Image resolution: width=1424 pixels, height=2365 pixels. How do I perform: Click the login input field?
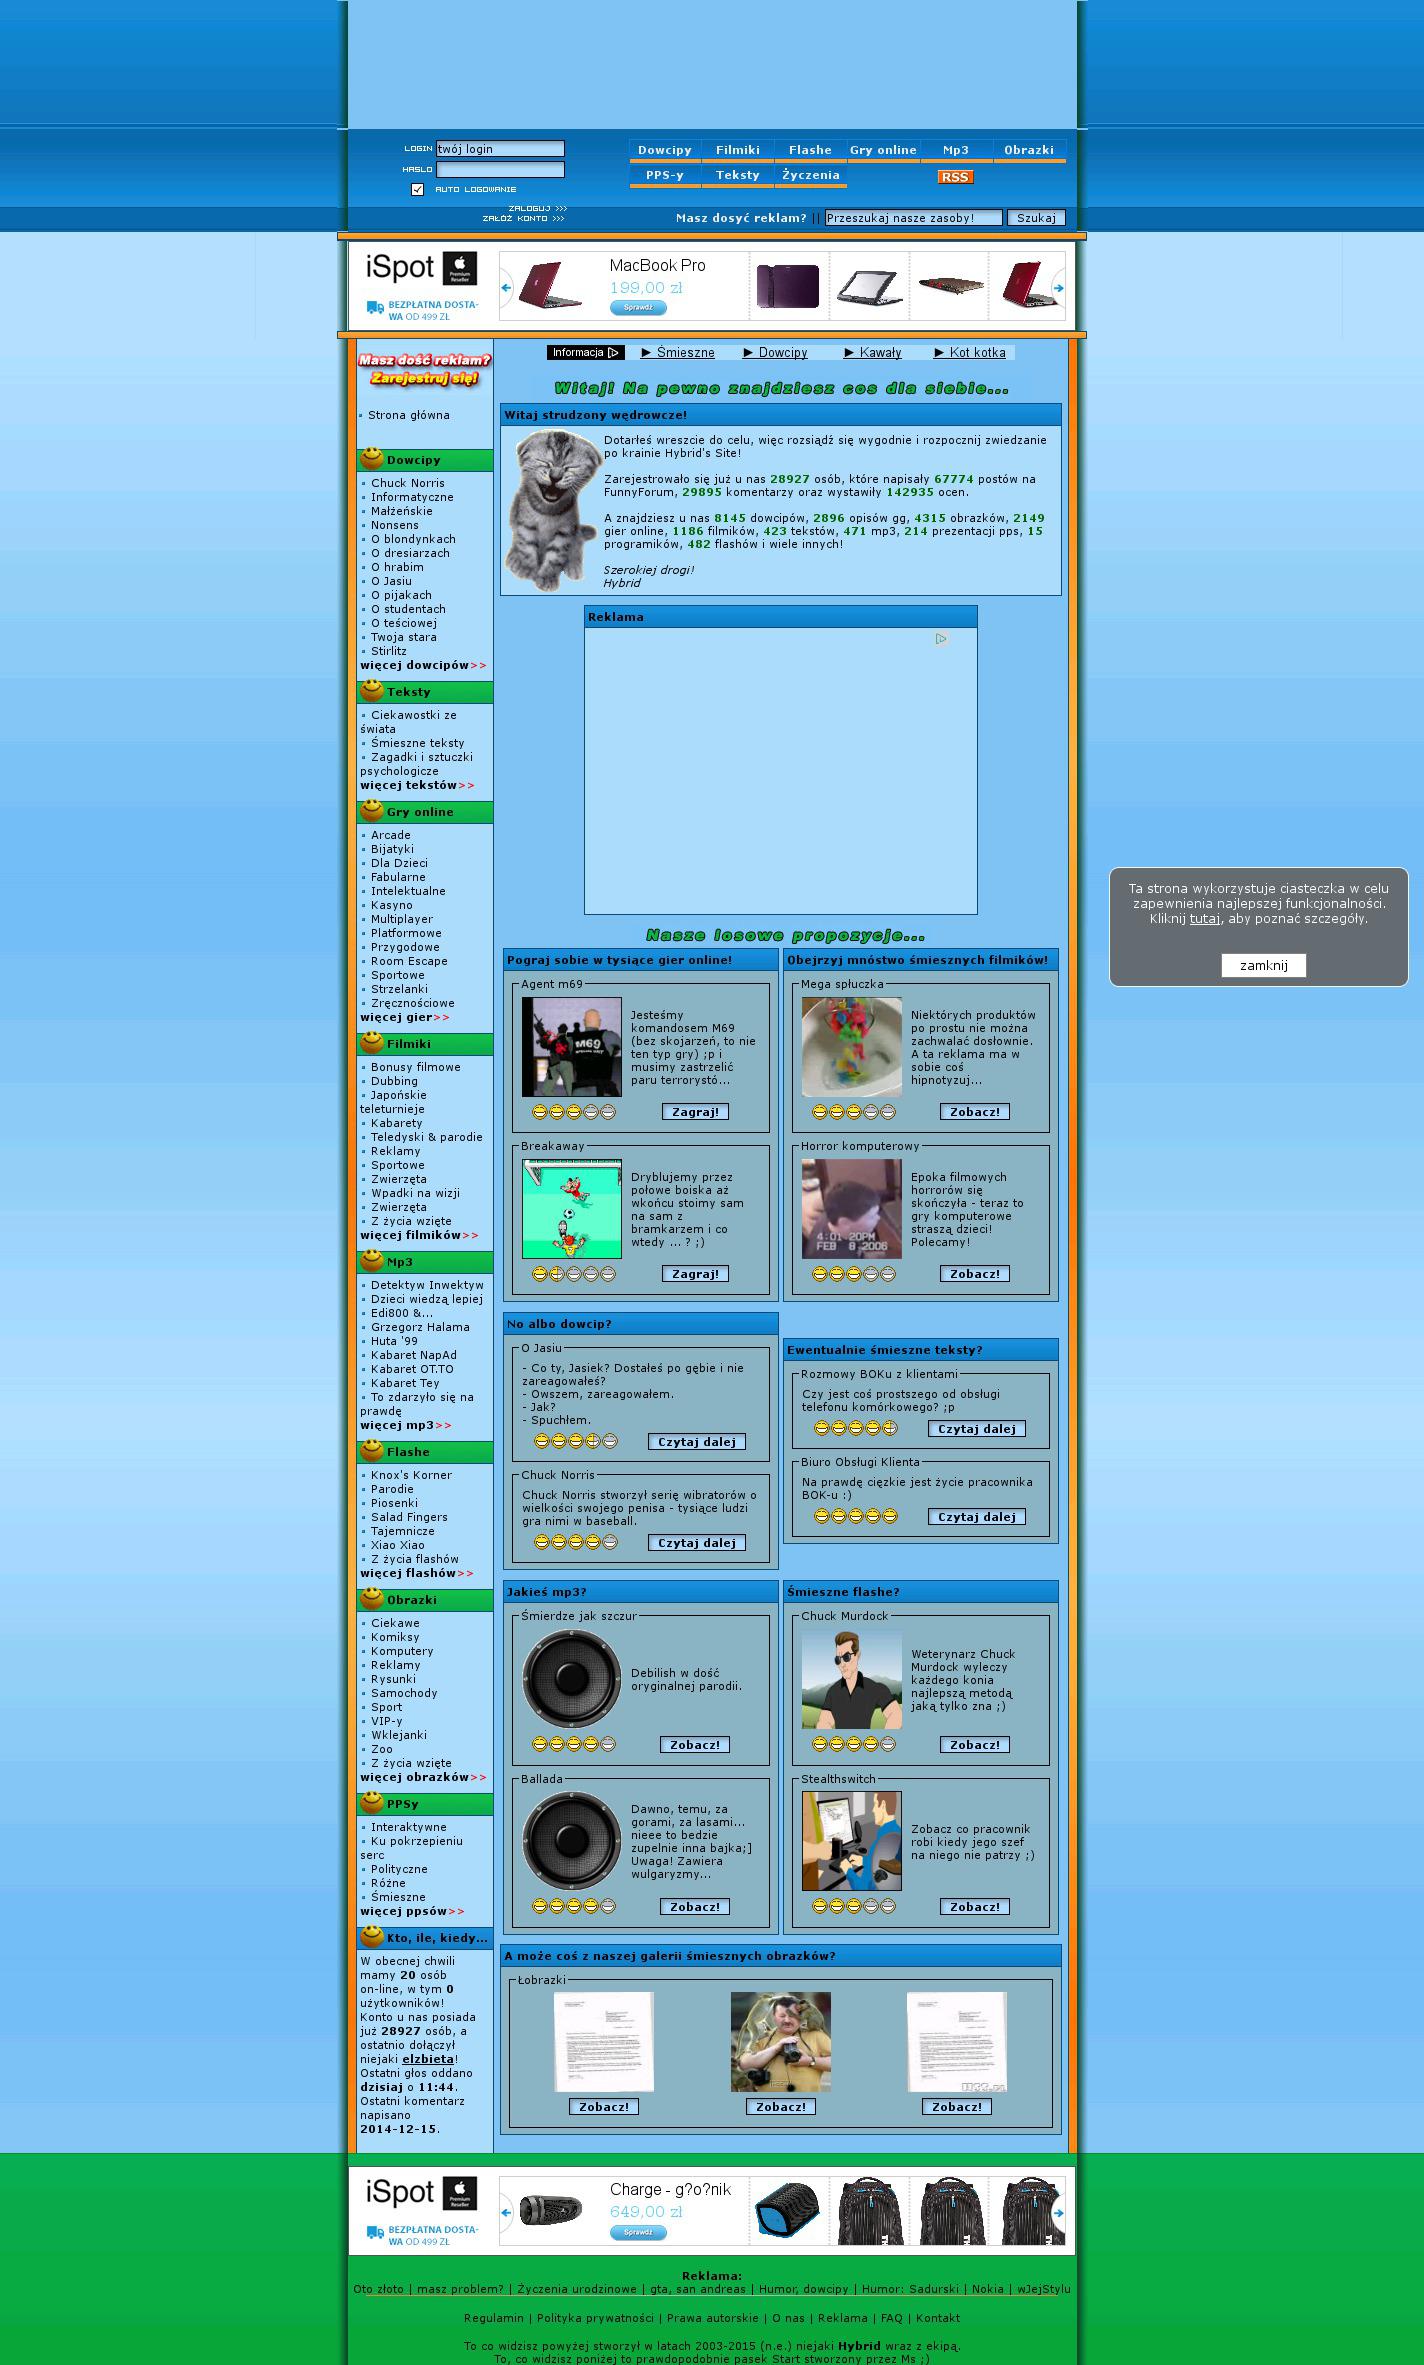(500, 149)
